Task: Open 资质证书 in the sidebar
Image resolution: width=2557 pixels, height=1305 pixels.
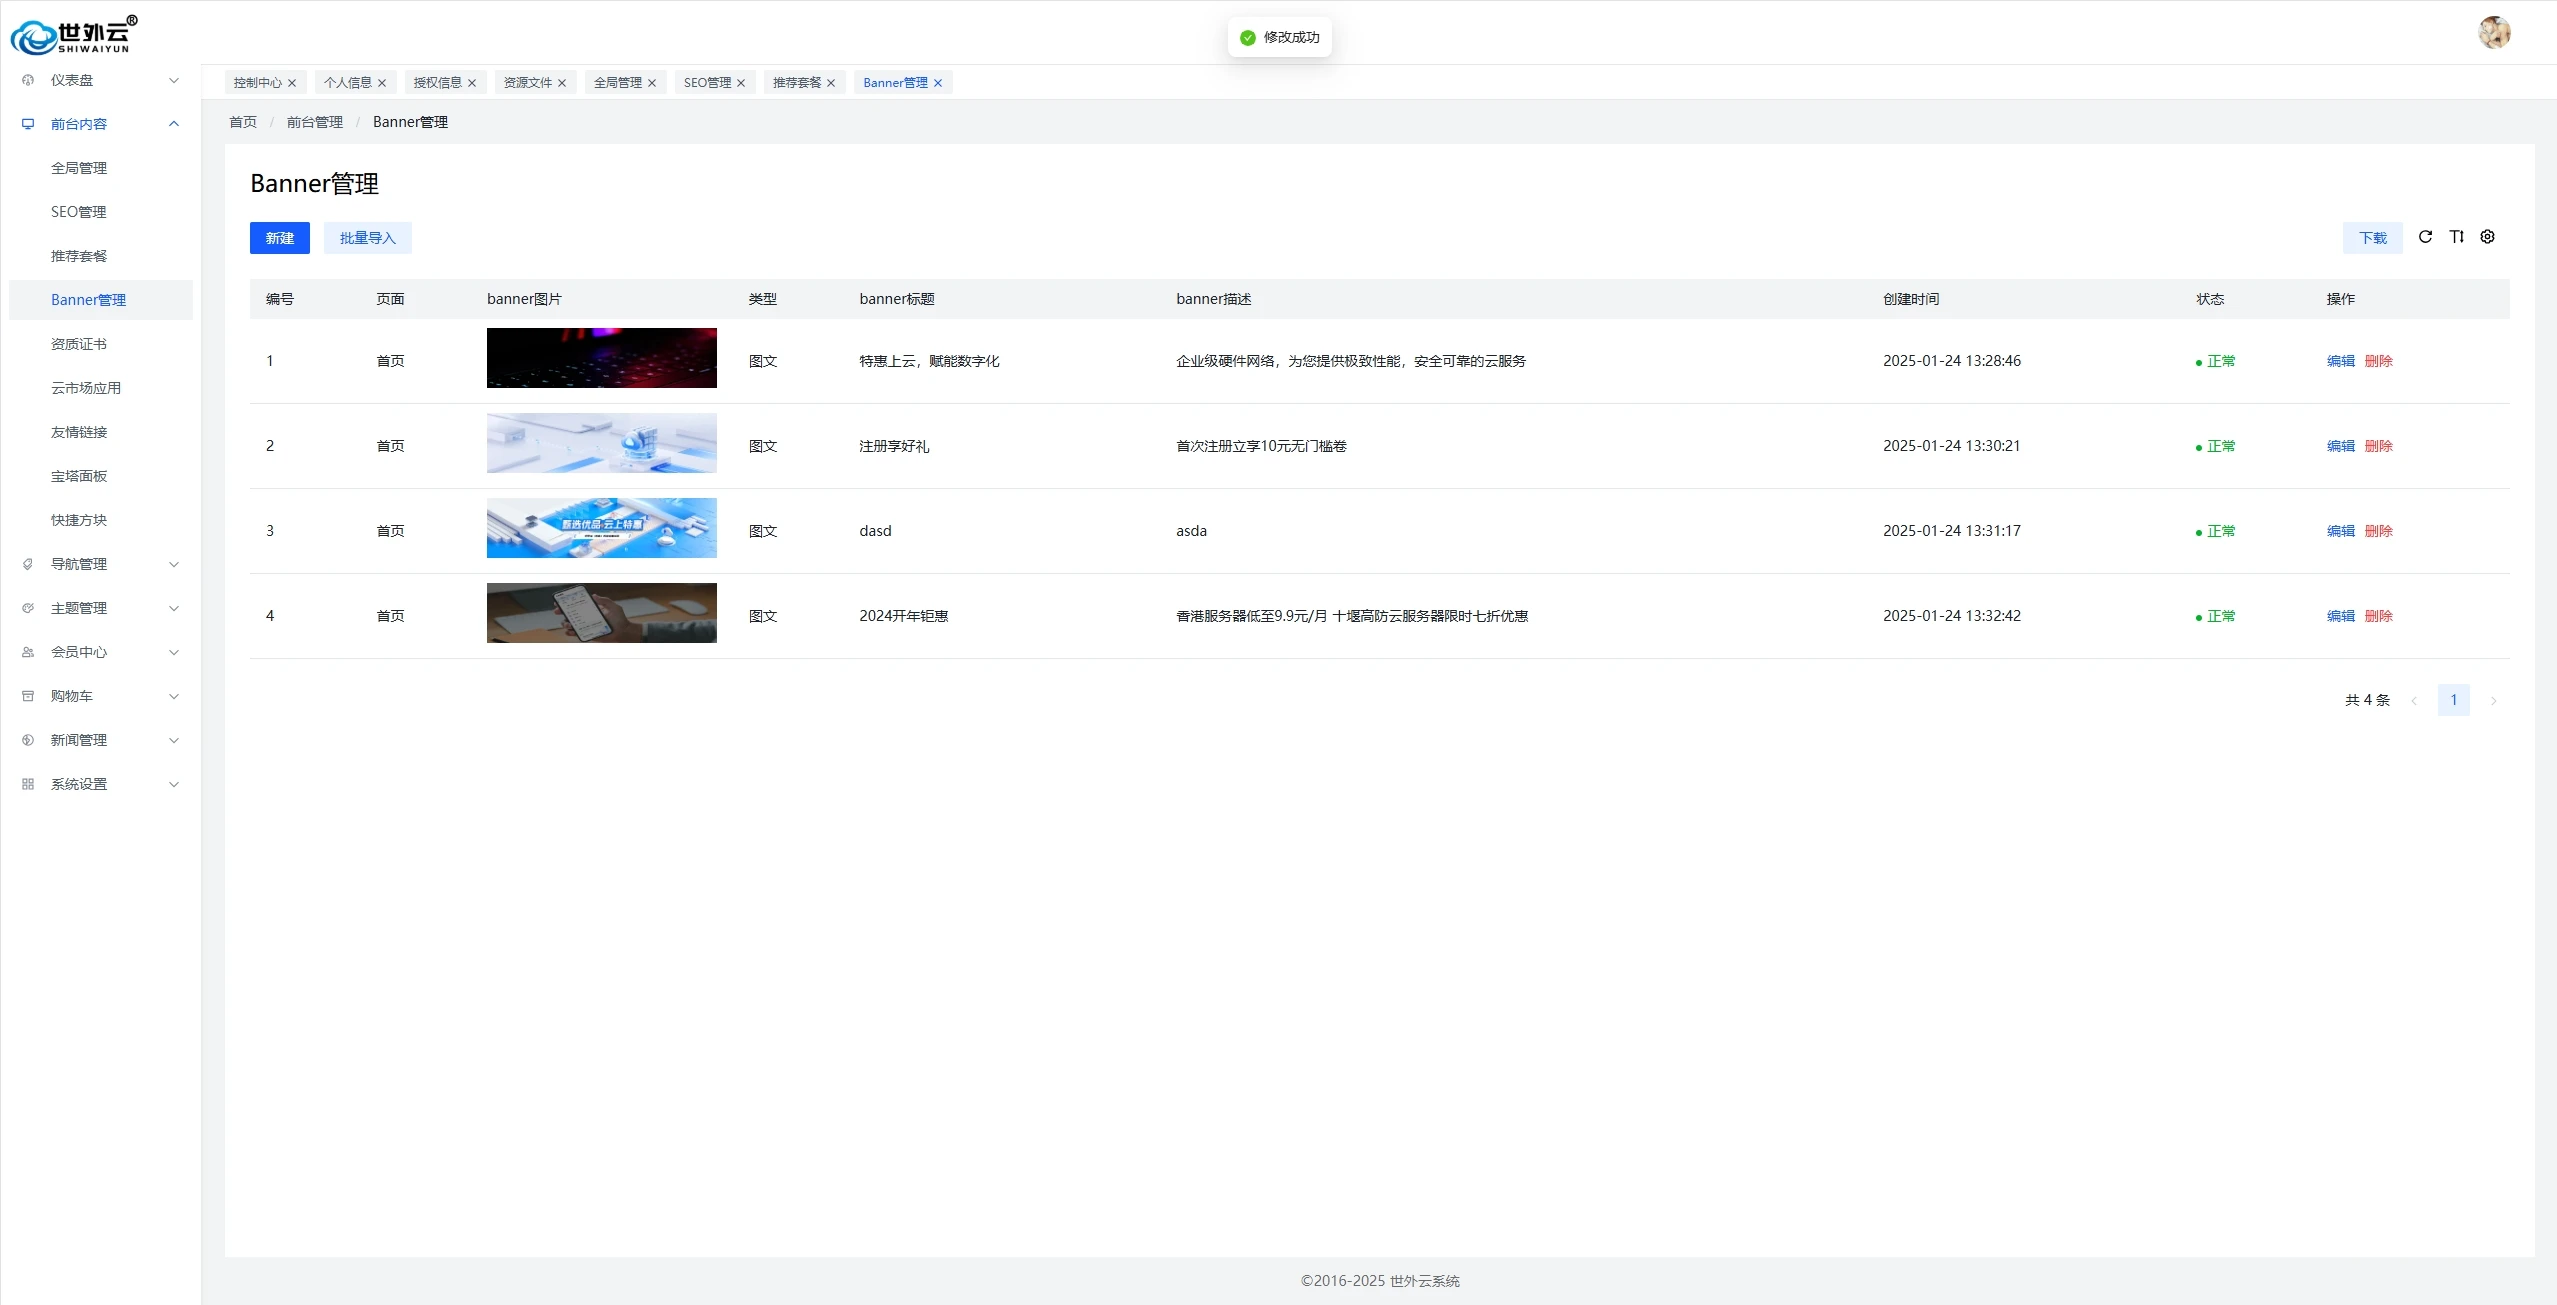Action: coord(79,344)
